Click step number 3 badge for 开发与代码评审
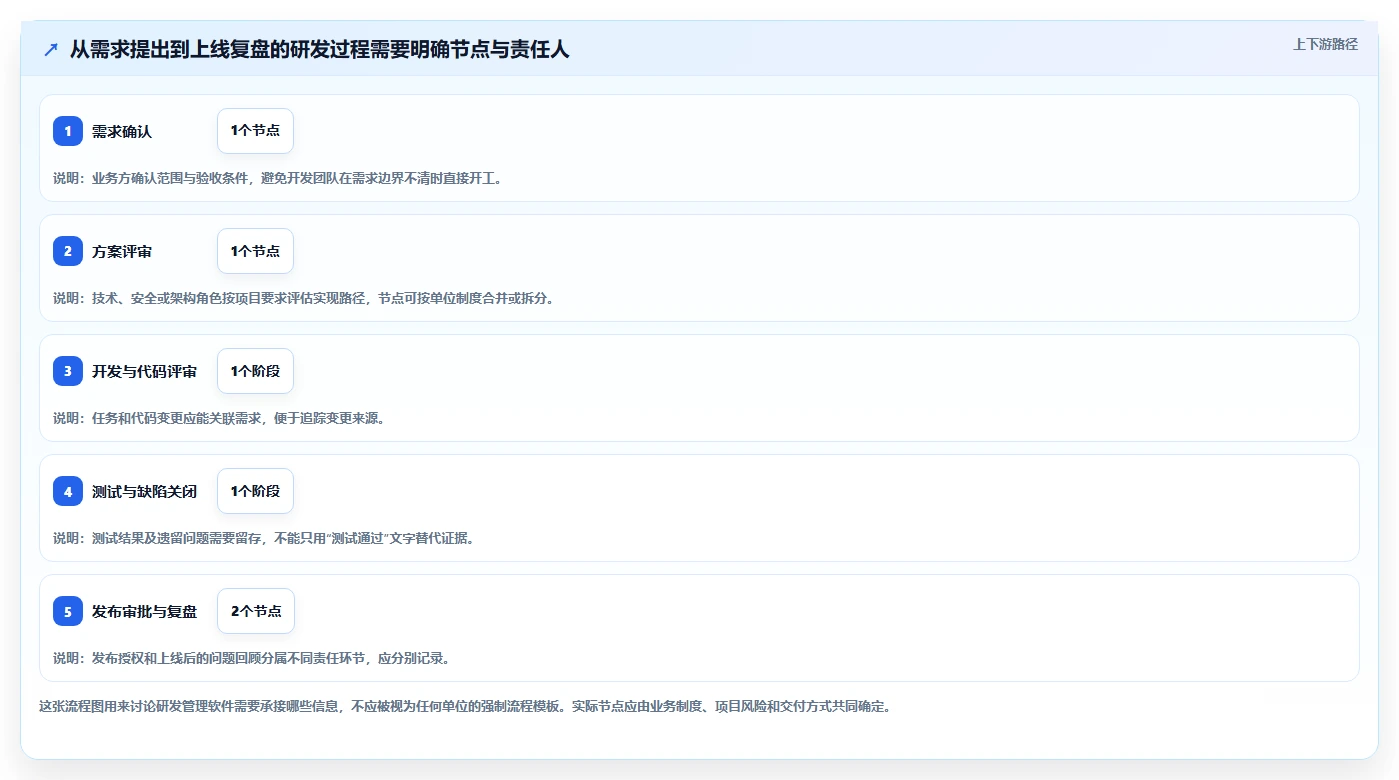The height and width of the screenshot is (780, 1399). 68,371
